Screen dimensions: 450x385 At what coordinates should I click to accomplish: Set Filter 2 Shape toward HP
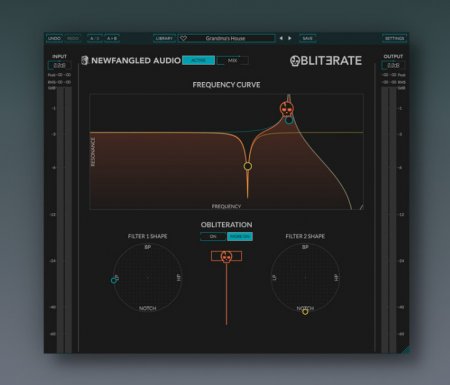click(x=336, y=277)
